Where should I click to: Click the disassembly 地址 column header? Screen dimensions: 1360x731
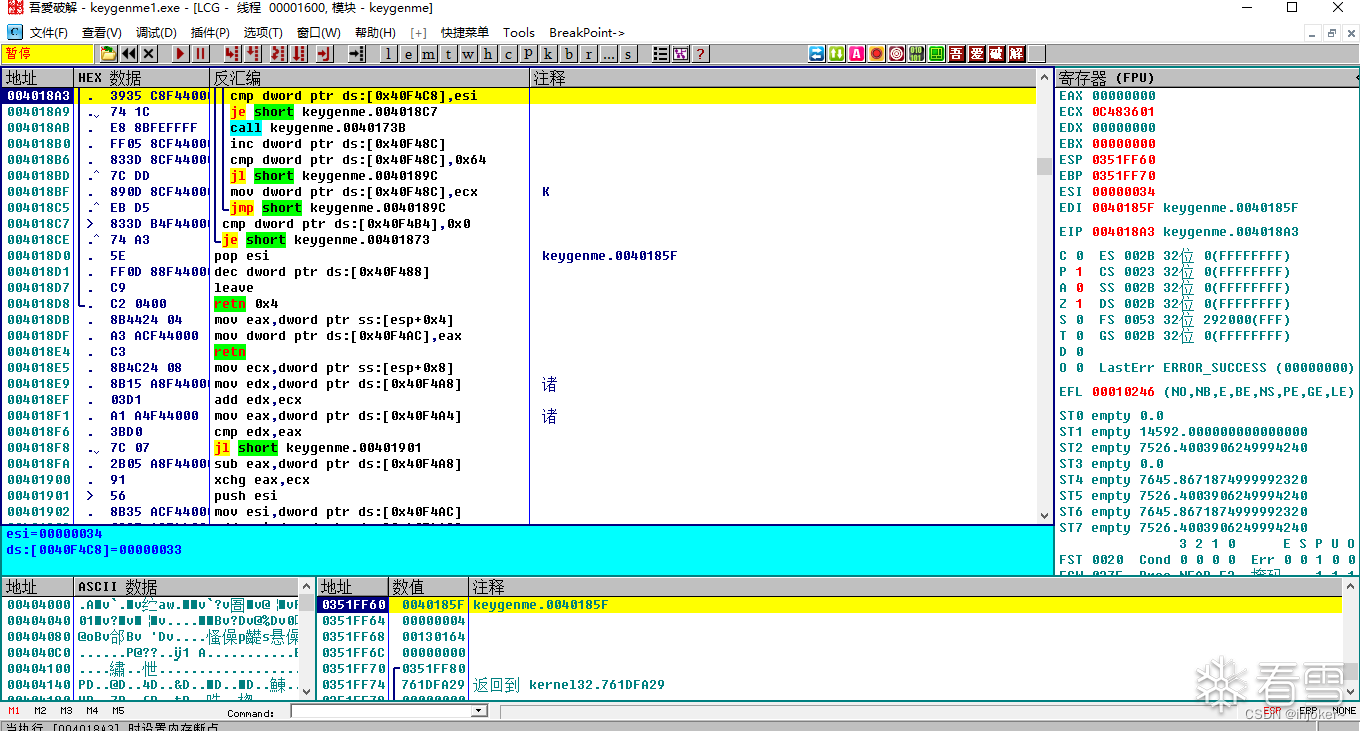click(38, 78)
